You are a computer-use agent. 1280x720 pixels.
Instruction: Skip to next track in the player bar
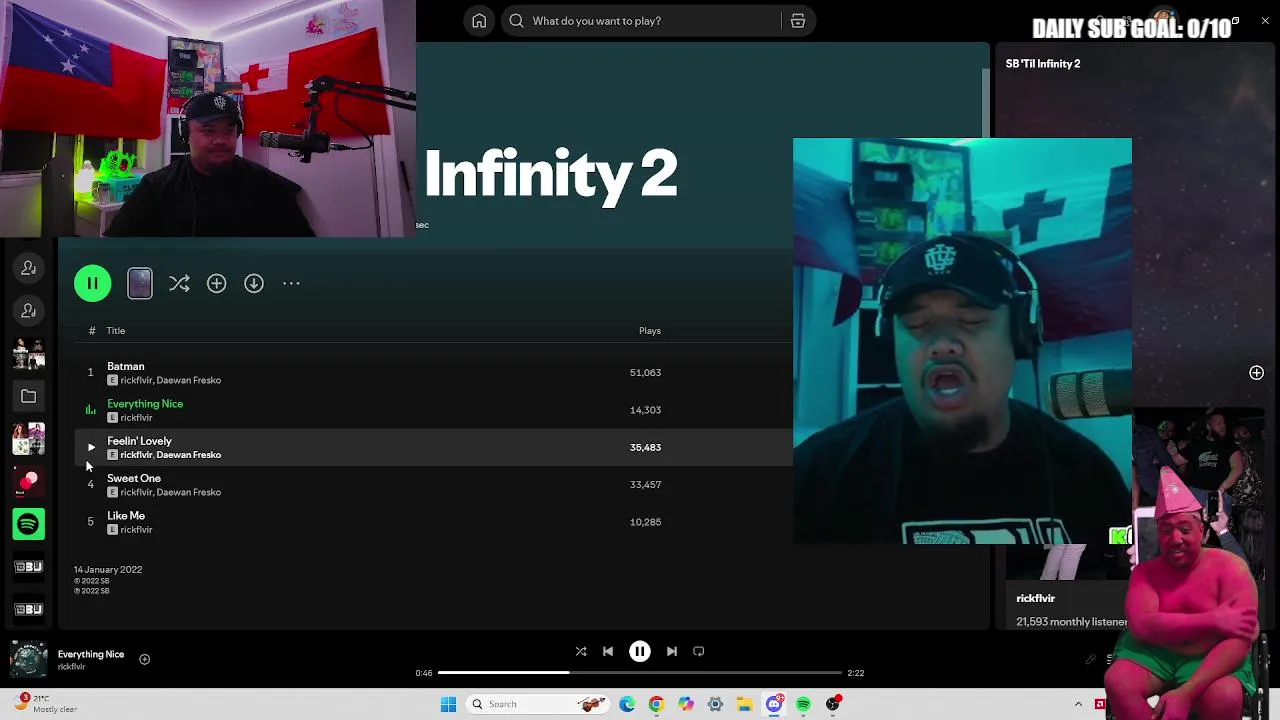(x=672, y=652)
